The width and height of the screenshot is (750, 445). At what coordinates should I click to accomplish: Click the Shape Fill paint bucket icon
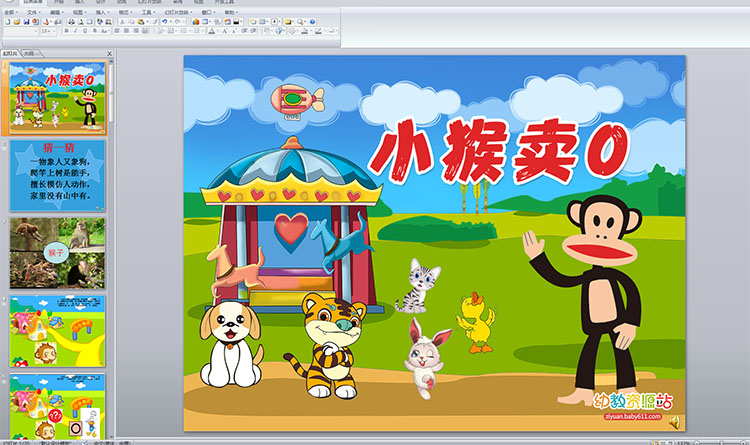coord(305,31)
